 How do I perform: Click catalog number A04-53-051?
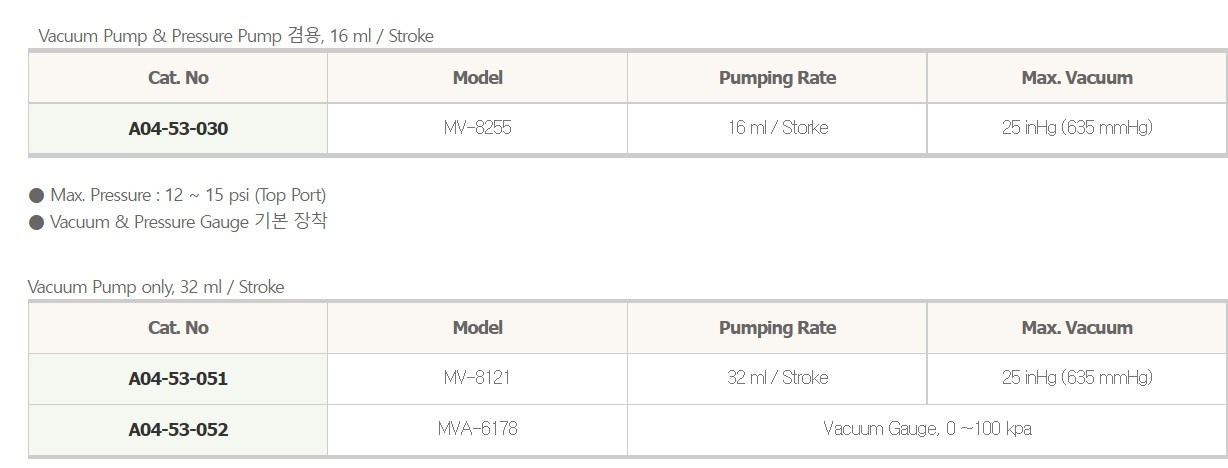[178, 379]
